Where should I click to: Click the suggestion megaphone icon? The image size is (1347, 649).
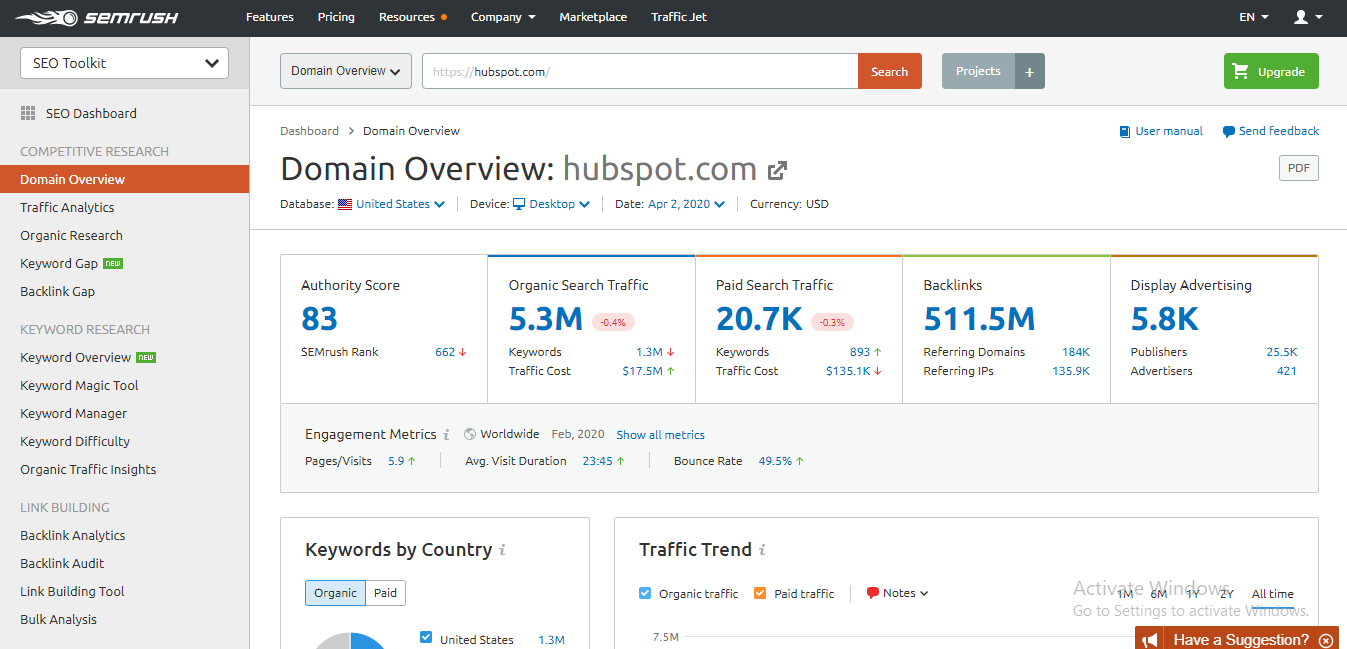pyautogui.click(x=1151, y=640)
